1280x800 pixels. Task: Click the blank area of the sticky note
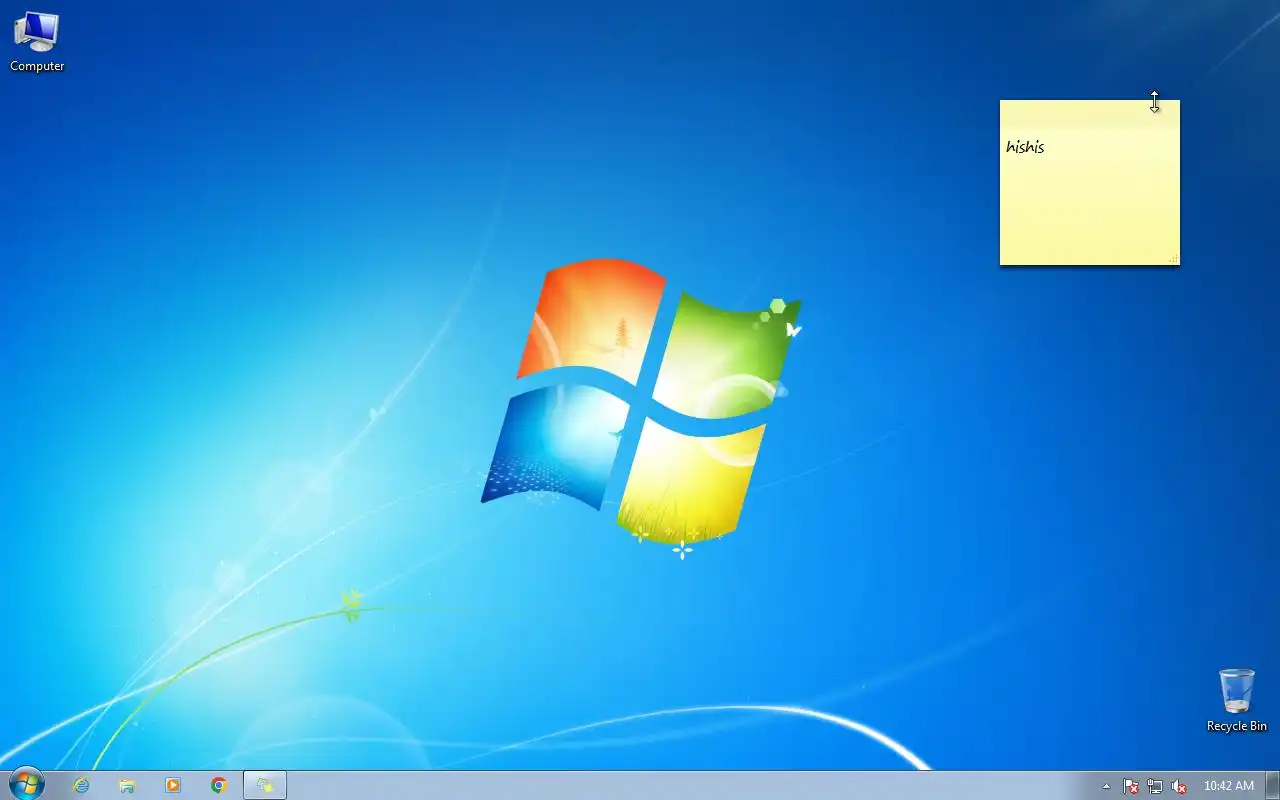point(1090,210)
